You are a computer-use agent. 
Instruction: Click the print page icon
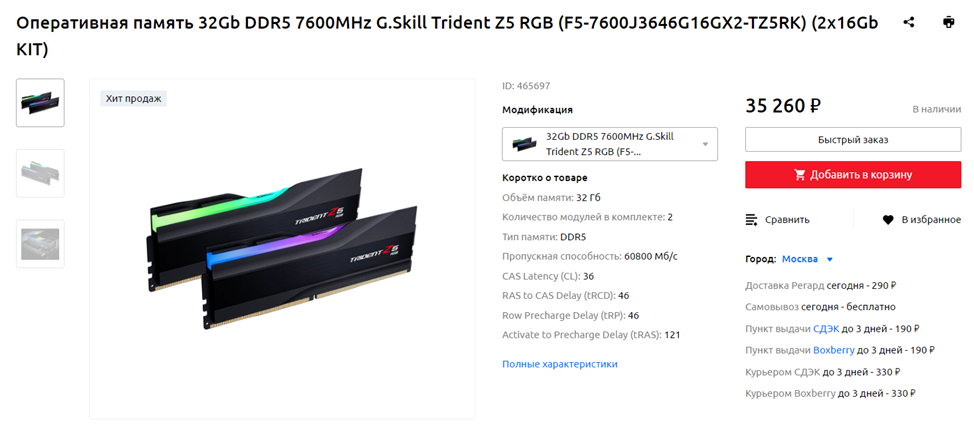pos(948,22)
